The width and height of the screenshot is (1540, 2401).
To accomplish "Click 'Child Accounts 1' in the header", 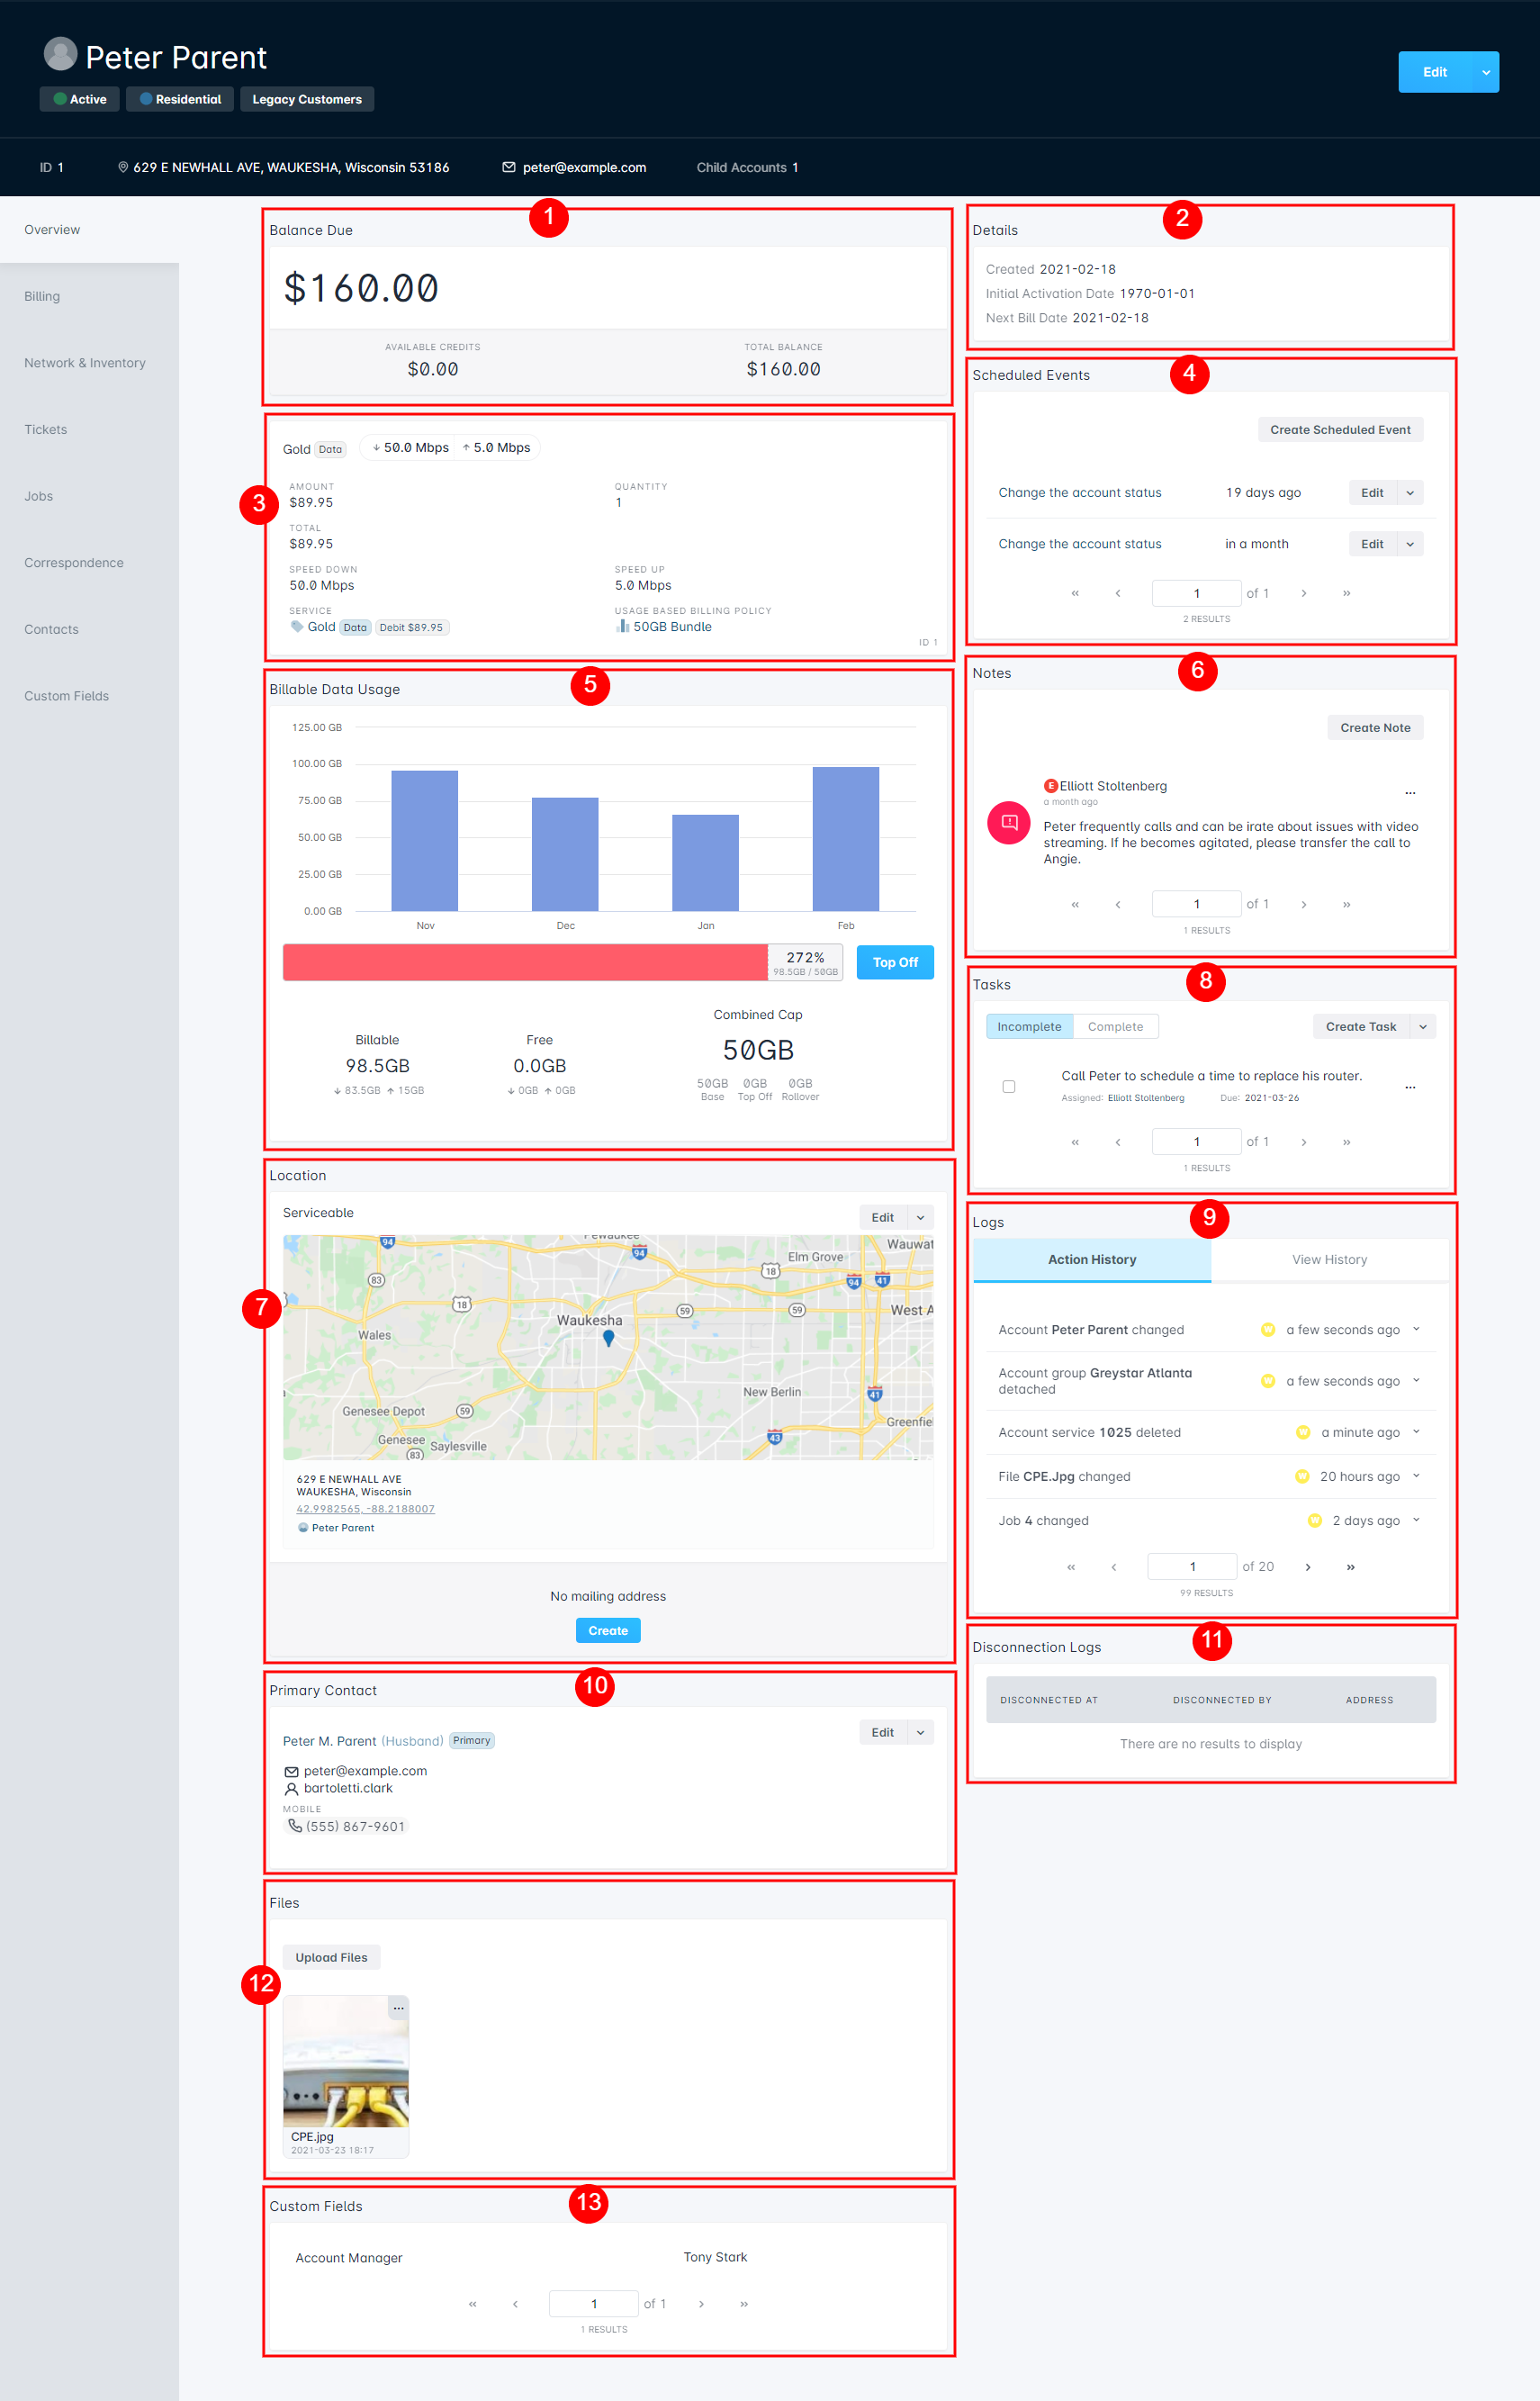I will (x=747, y=167).
